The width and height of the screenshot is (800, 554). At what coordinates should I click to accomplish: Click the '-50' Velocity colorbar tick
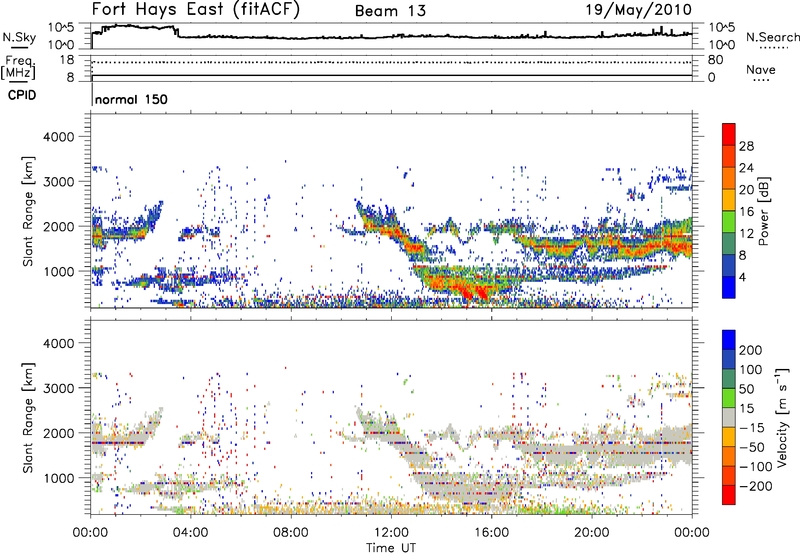click(x=752, y=447)
